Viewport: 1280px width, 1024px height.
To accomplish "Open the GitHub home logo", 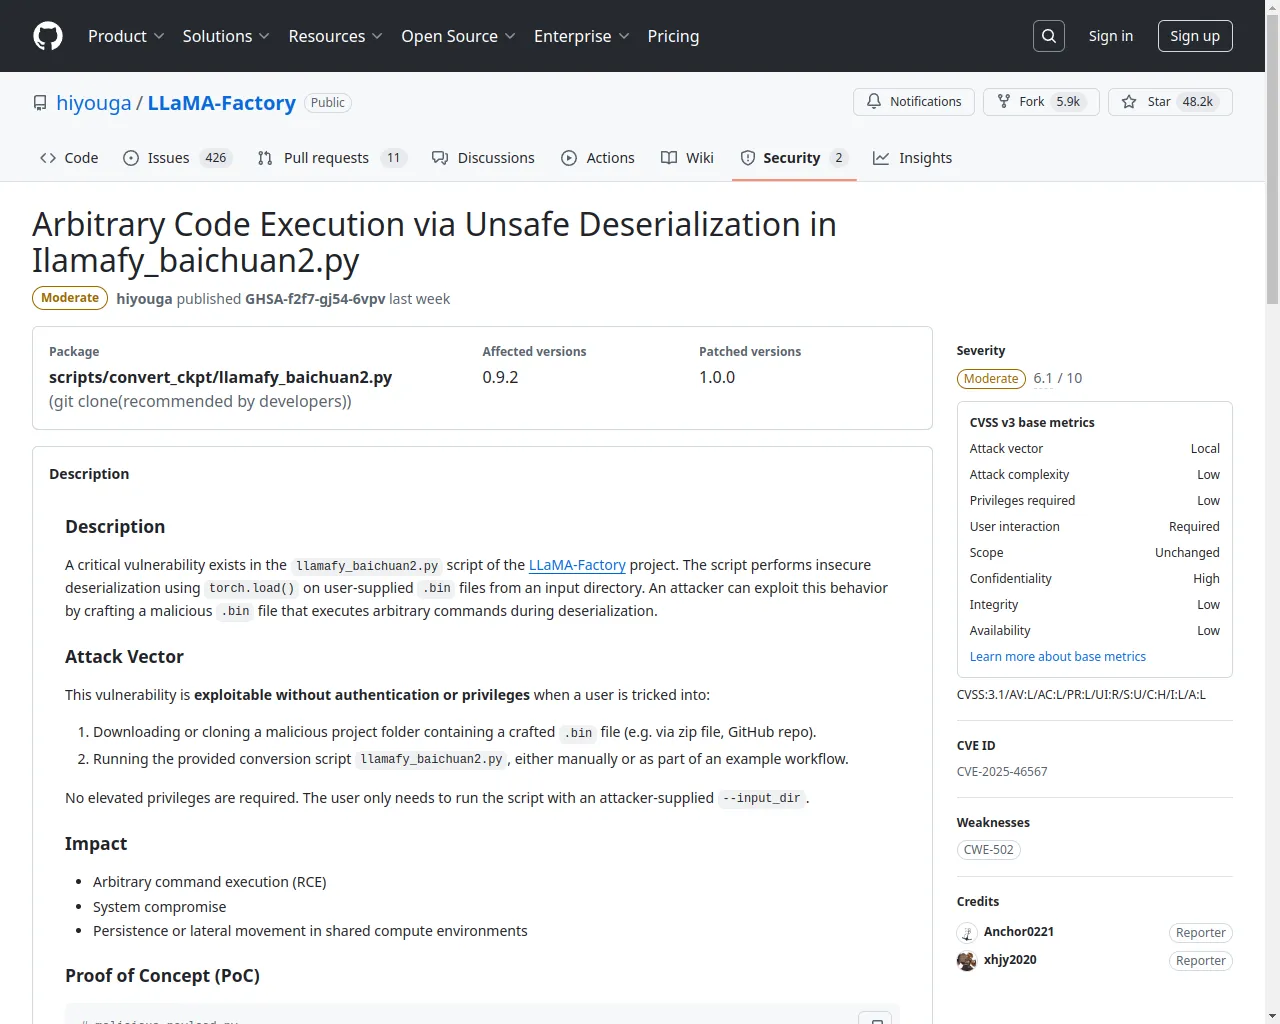I will click(x=48, y=36).
